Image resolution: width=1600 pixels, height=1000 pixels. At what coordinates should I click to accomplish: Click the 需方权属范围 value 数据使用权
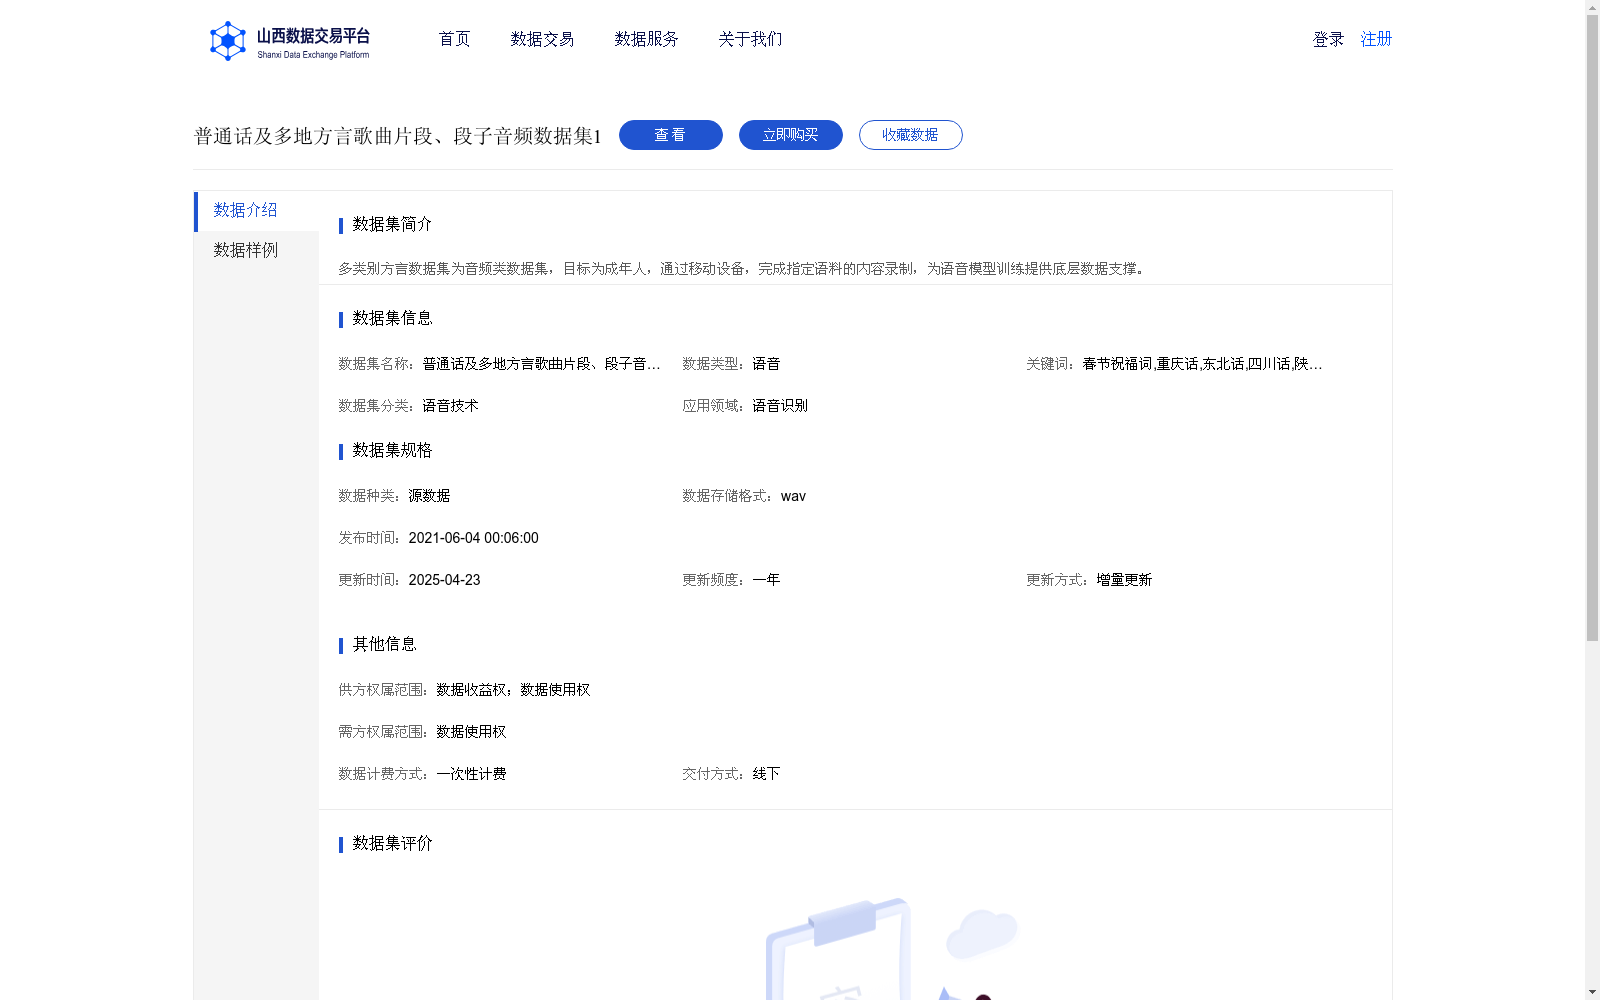point(471,732)
